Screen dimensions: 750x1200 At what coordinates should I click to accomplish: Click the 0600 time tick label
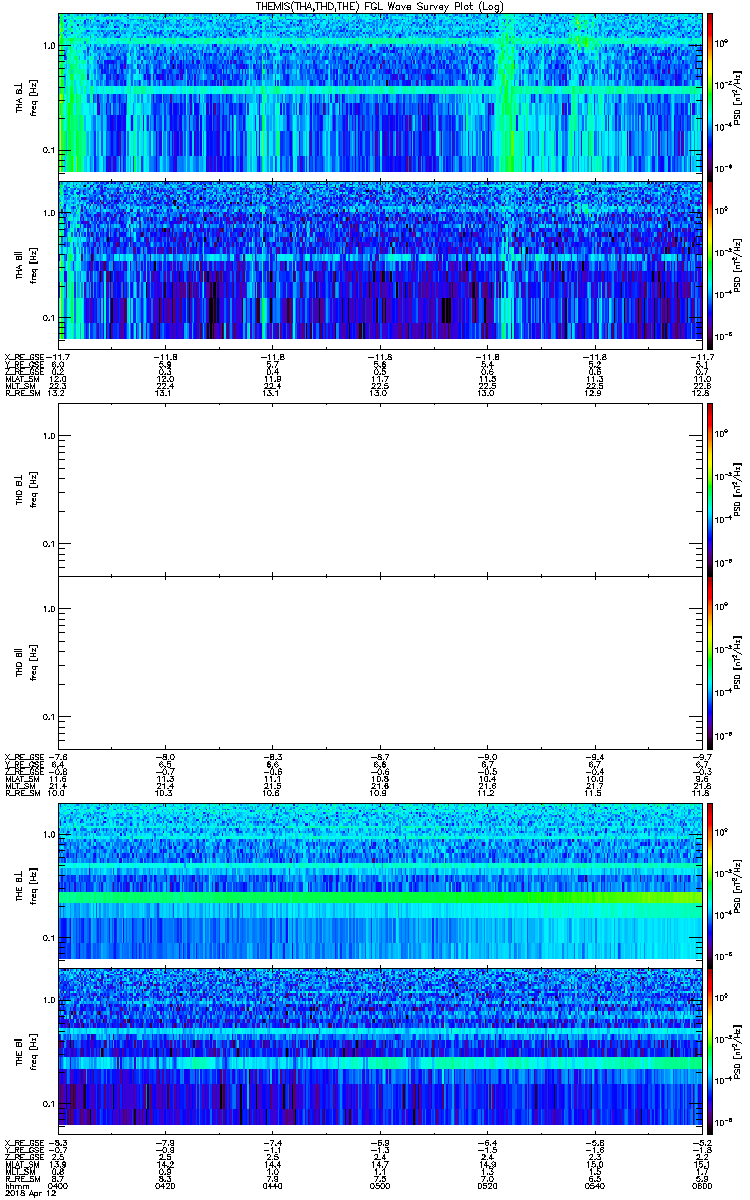tap(702, 1184)
